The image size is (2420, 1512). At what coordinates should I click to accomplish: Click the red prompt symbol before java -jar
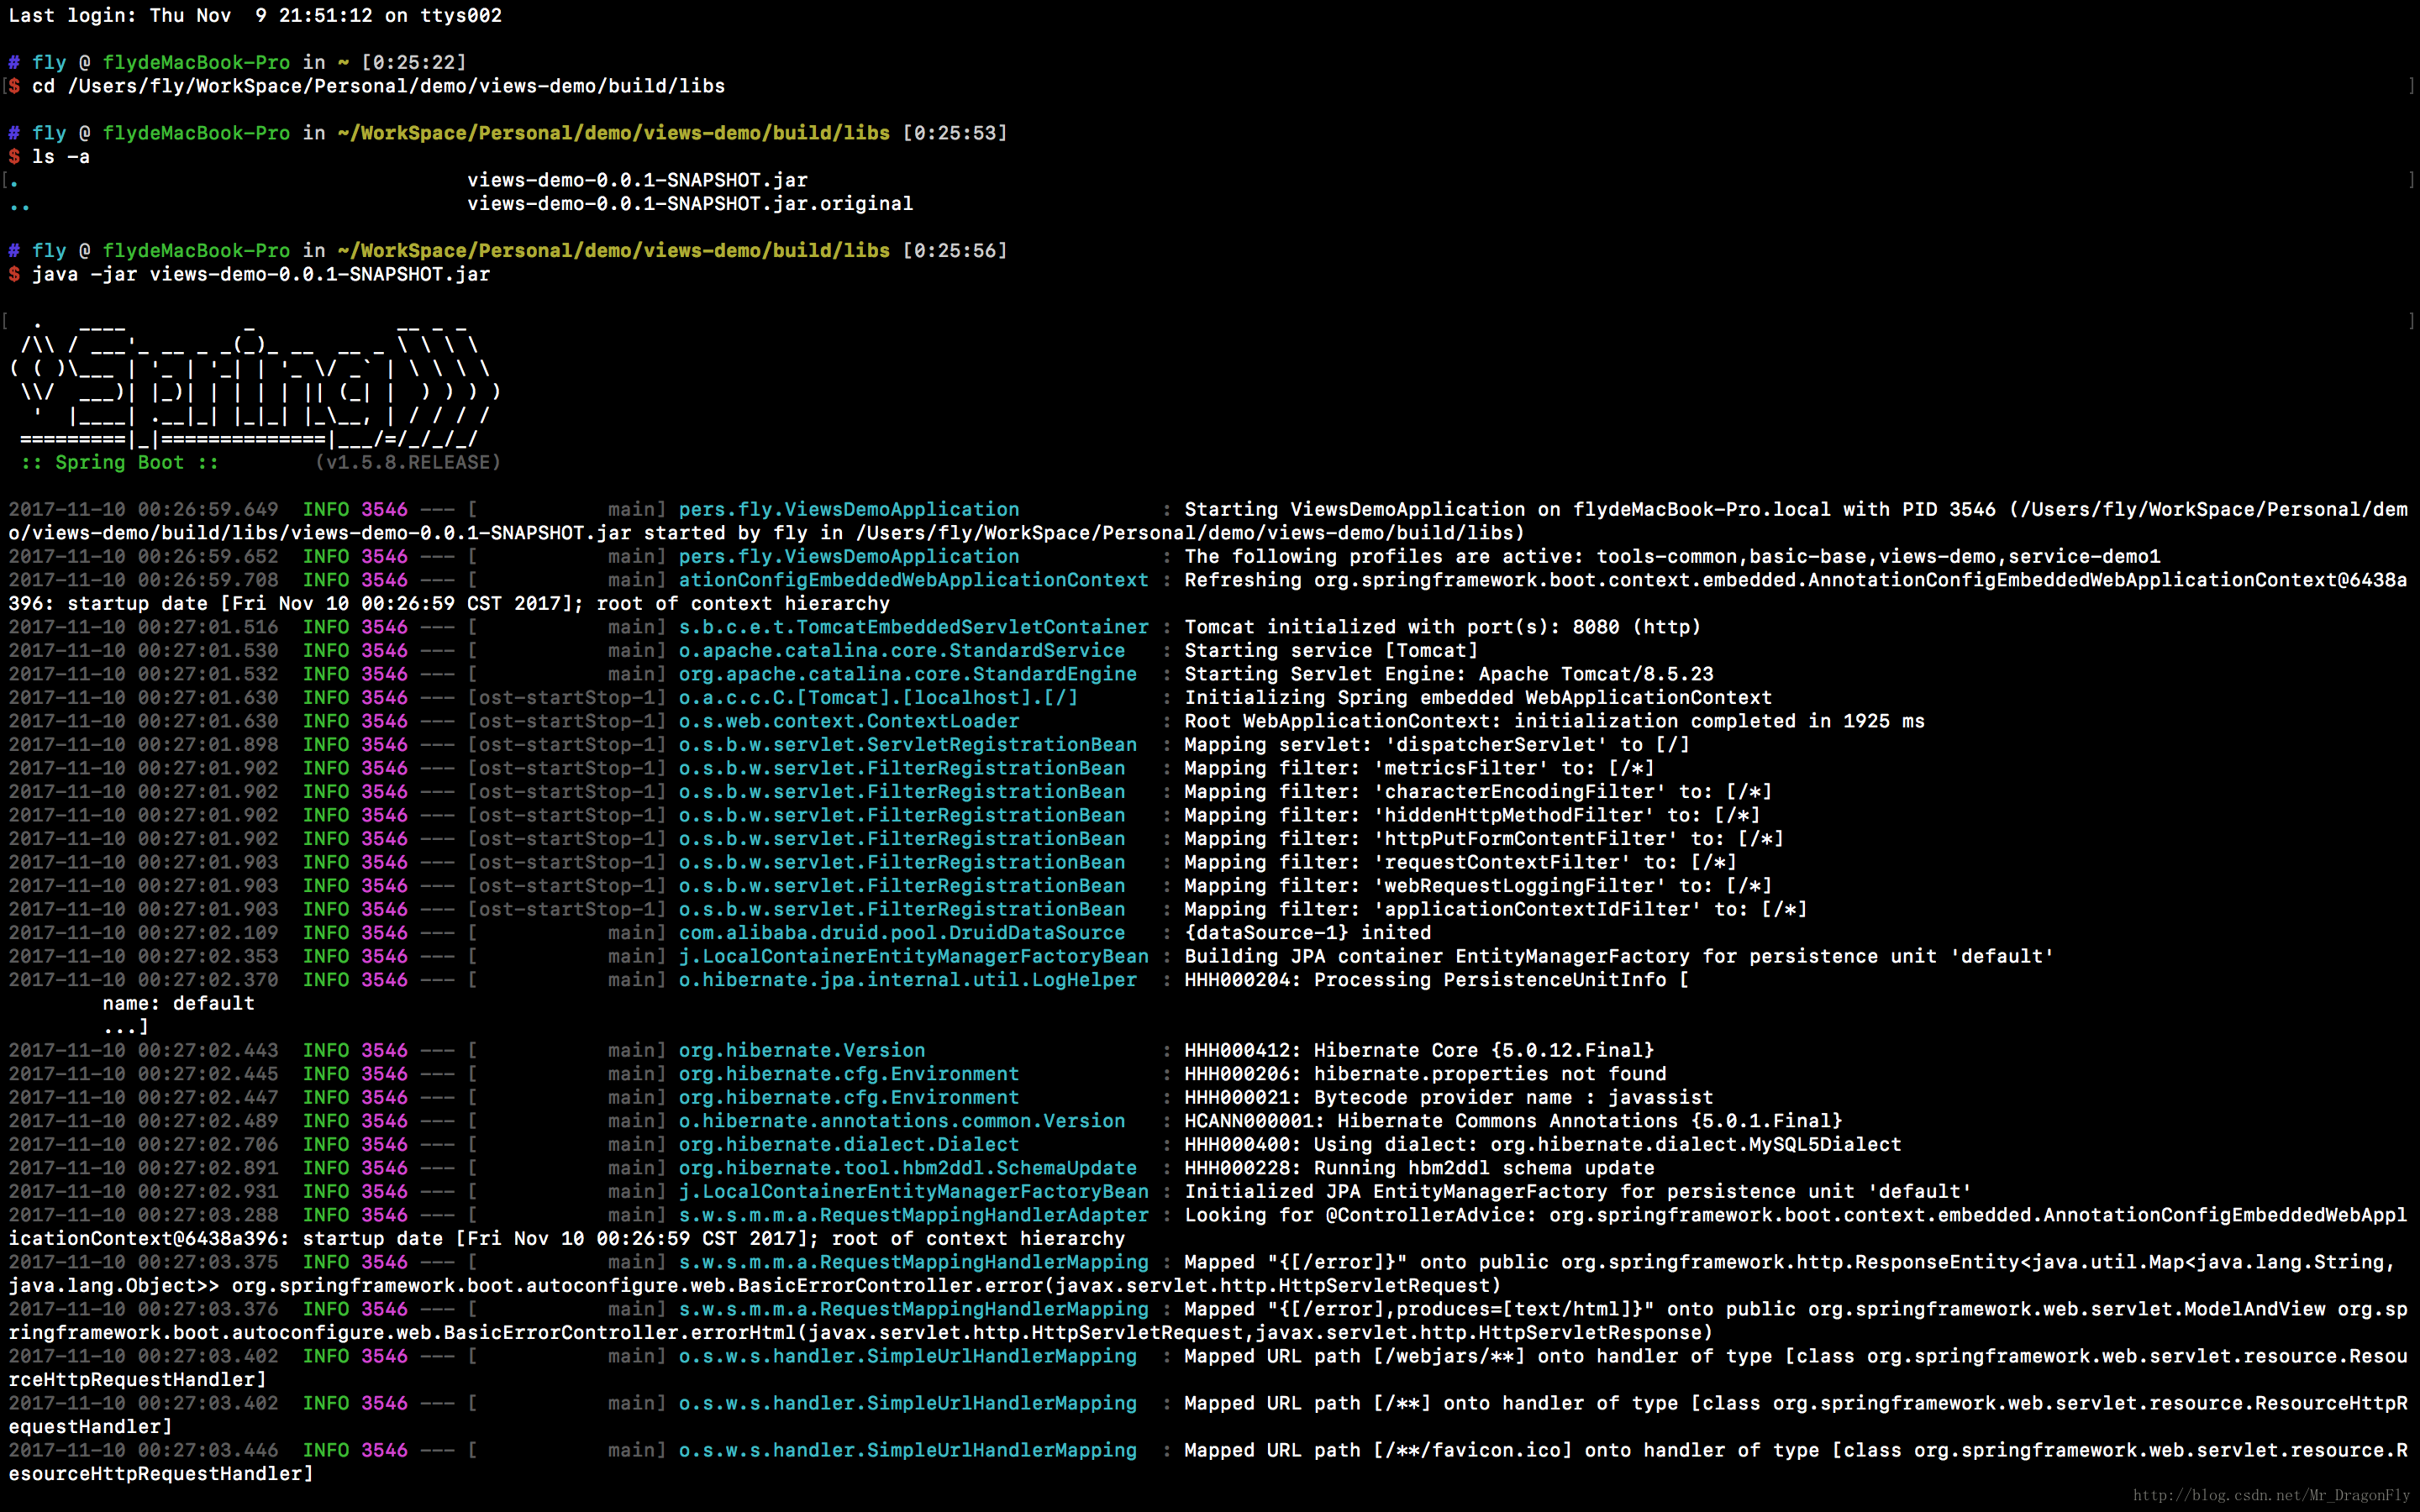click(x=14, y=274)
